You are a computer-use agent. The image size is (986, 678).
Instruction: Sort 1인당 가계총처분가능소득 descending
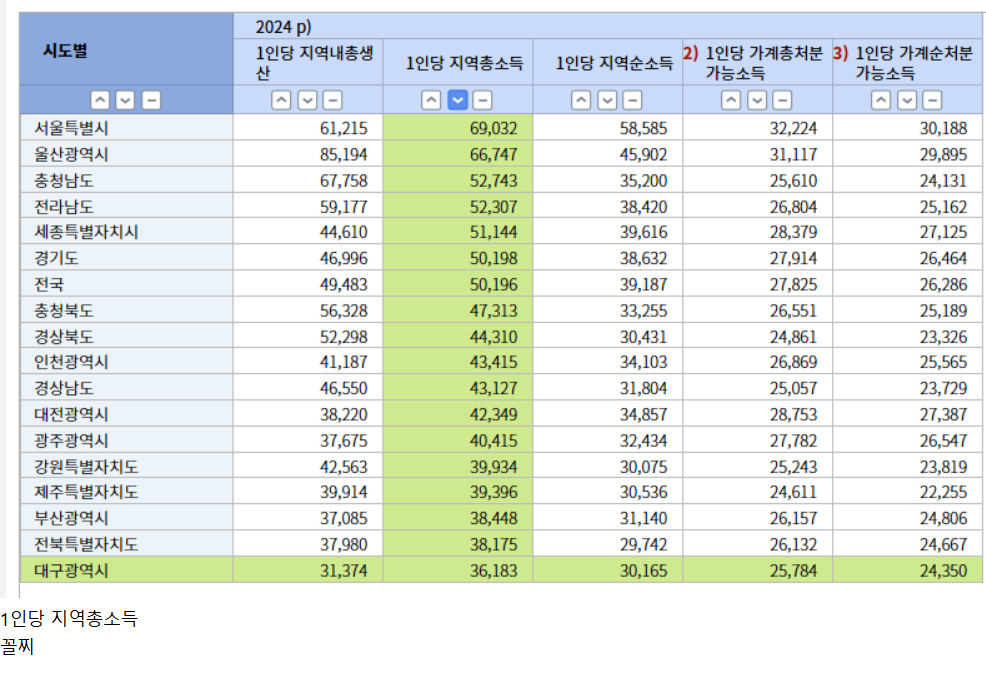coord(757,100)
